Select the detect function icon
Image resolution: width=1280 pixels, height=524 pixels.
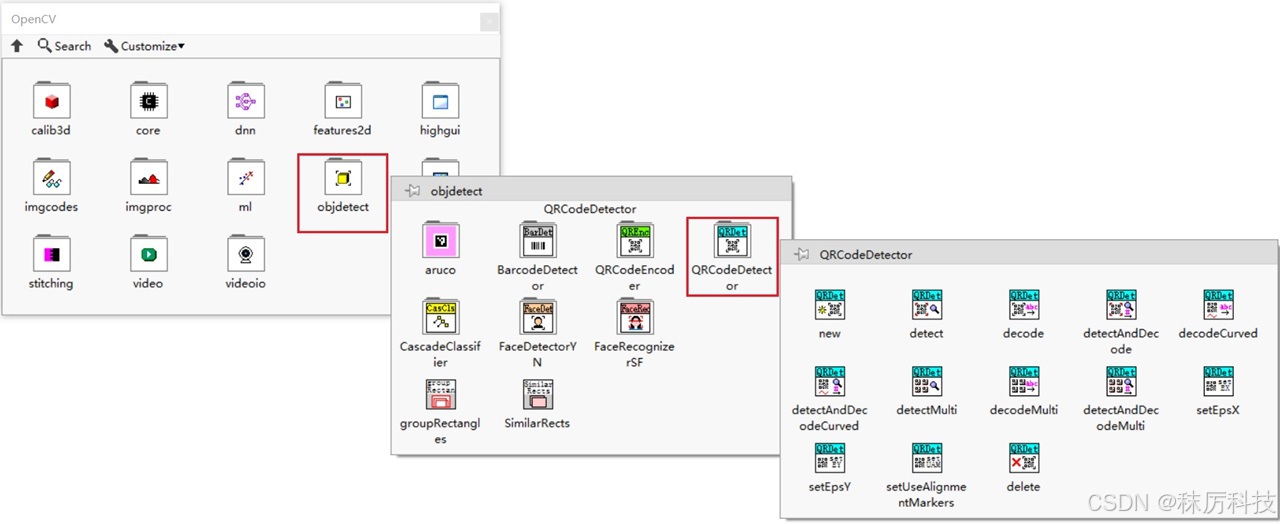[x=927, y=305]
